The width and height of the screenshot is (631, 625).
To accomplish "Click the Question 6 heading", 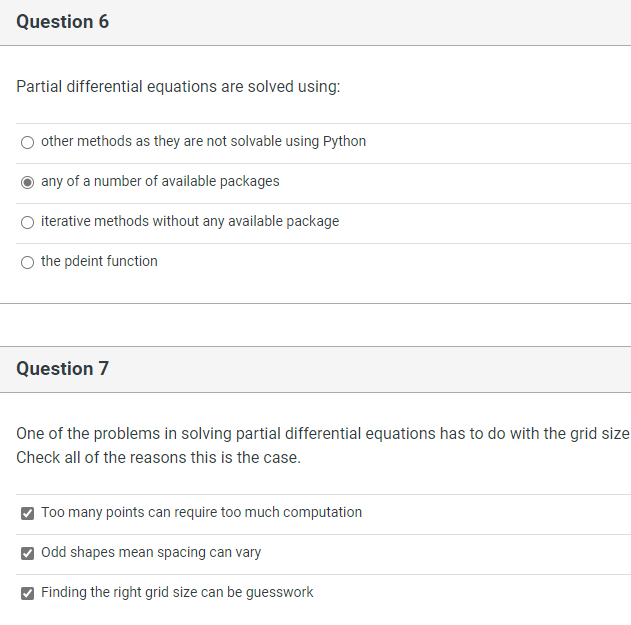I will click(x=62, y=22).
